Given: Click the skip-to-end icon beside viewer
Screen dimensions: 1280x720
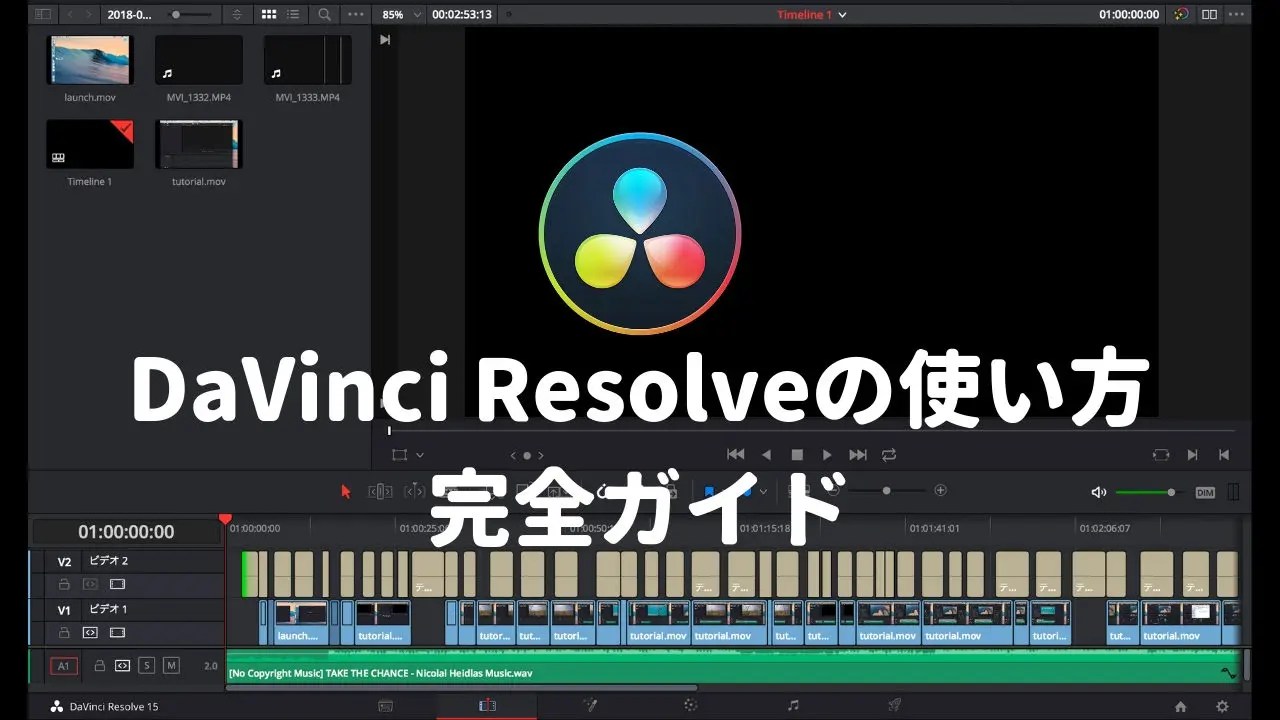Looking at the screenshot, I should pyautogui.click(x=385, y=40).
